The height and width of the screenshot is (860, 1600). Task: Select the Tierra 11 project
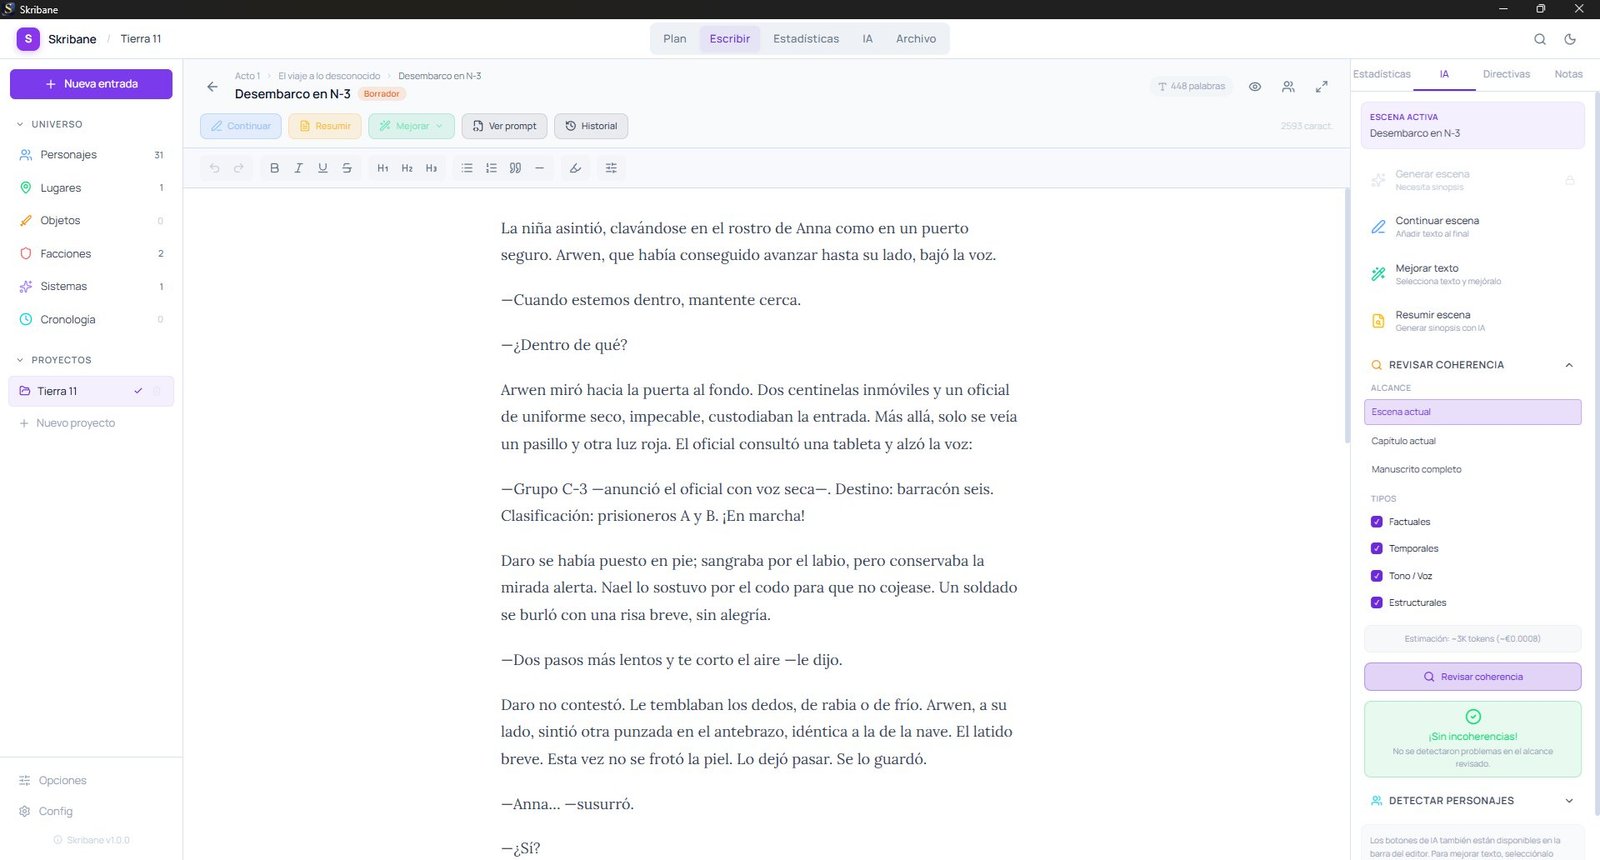pos(91,391)
